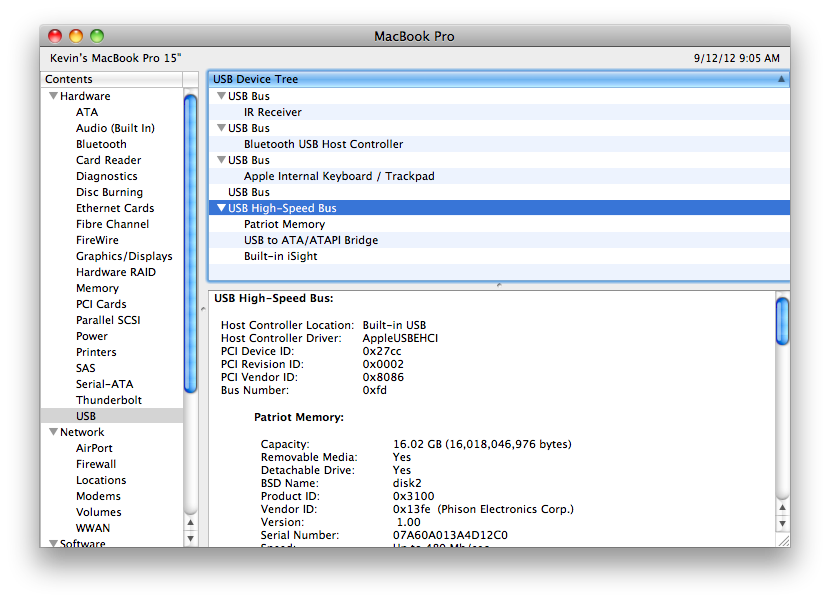This screenshot has height=602, width=830.
Task: Click sidebar scroll down arrow
Action: [x=191, y=538]
